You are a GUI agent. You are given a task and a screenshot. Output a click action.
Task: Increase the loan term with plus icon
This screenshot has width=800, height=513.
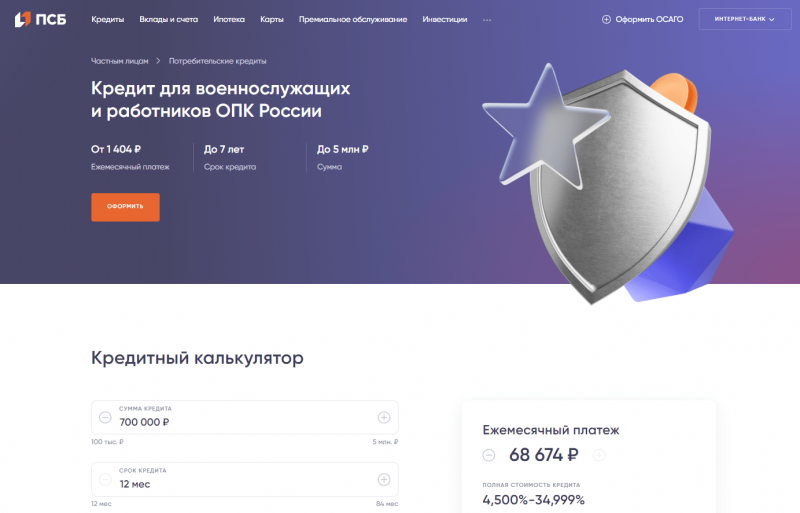point(384,479)
